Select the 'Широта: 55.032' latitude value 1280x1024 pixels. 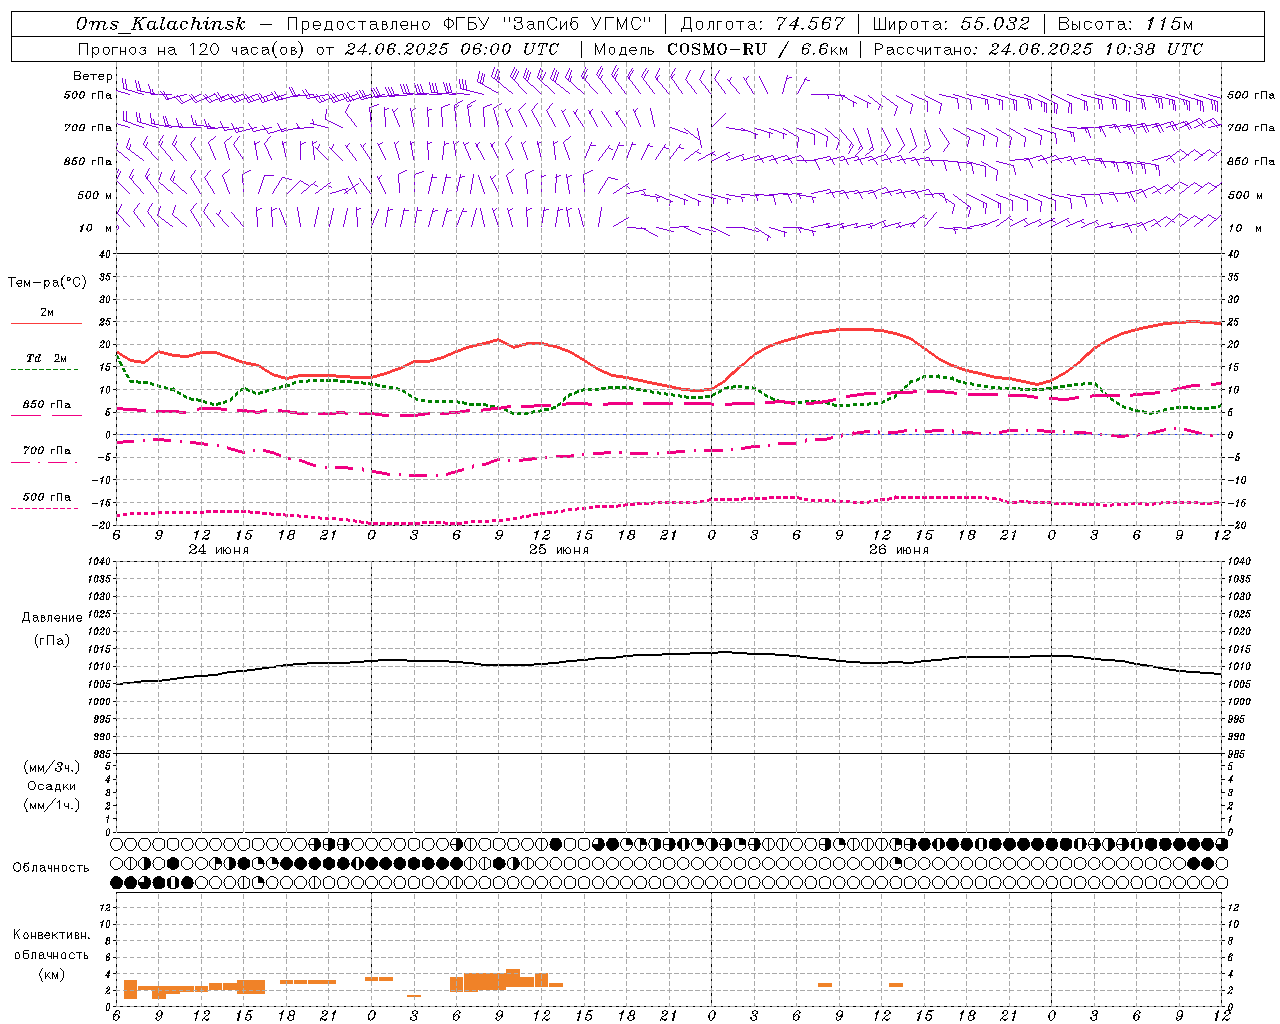(951, 24)
